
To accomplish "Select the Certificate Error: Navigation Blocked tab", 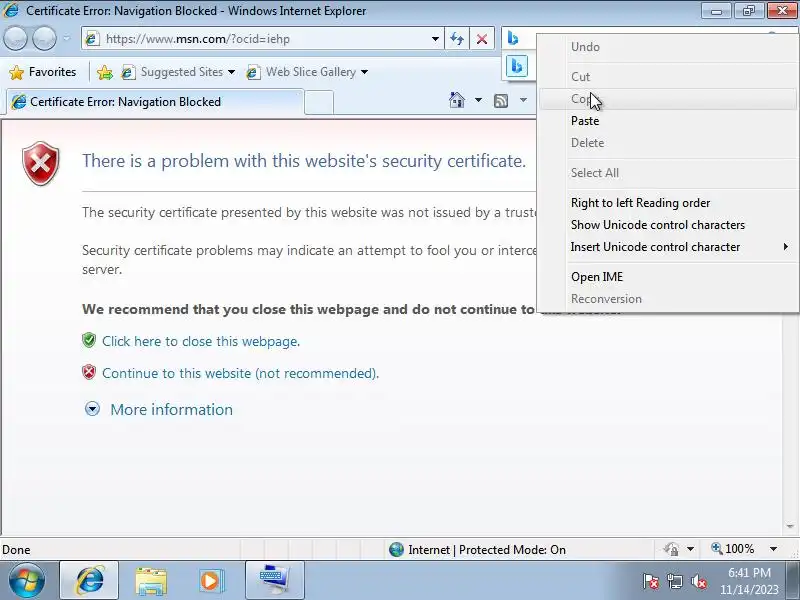I will click(x=155, y=102).
